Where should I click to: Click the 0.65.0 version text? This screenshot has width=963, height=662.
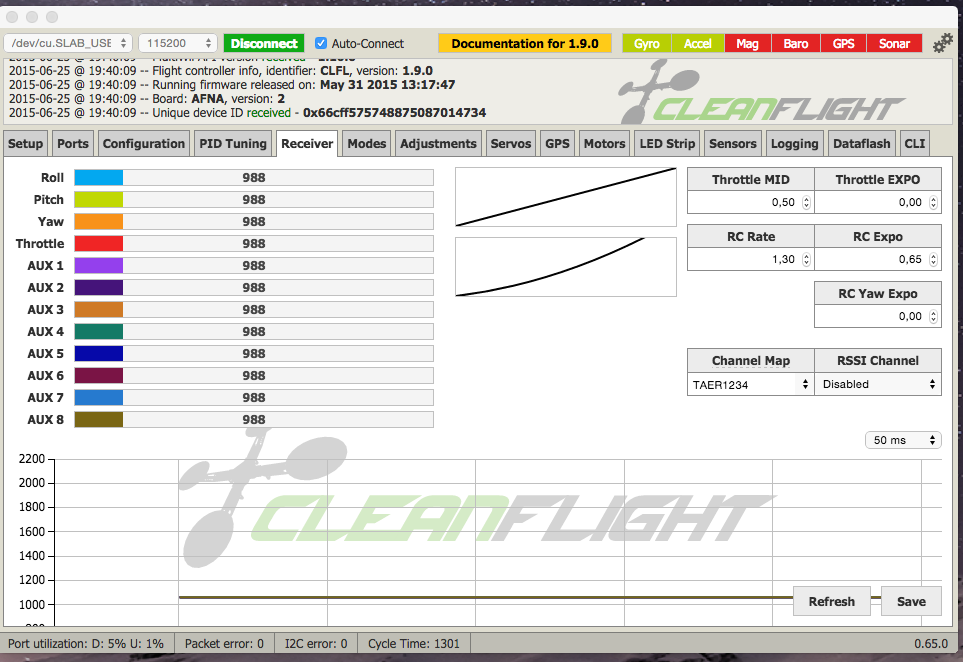tap(931, 644)
